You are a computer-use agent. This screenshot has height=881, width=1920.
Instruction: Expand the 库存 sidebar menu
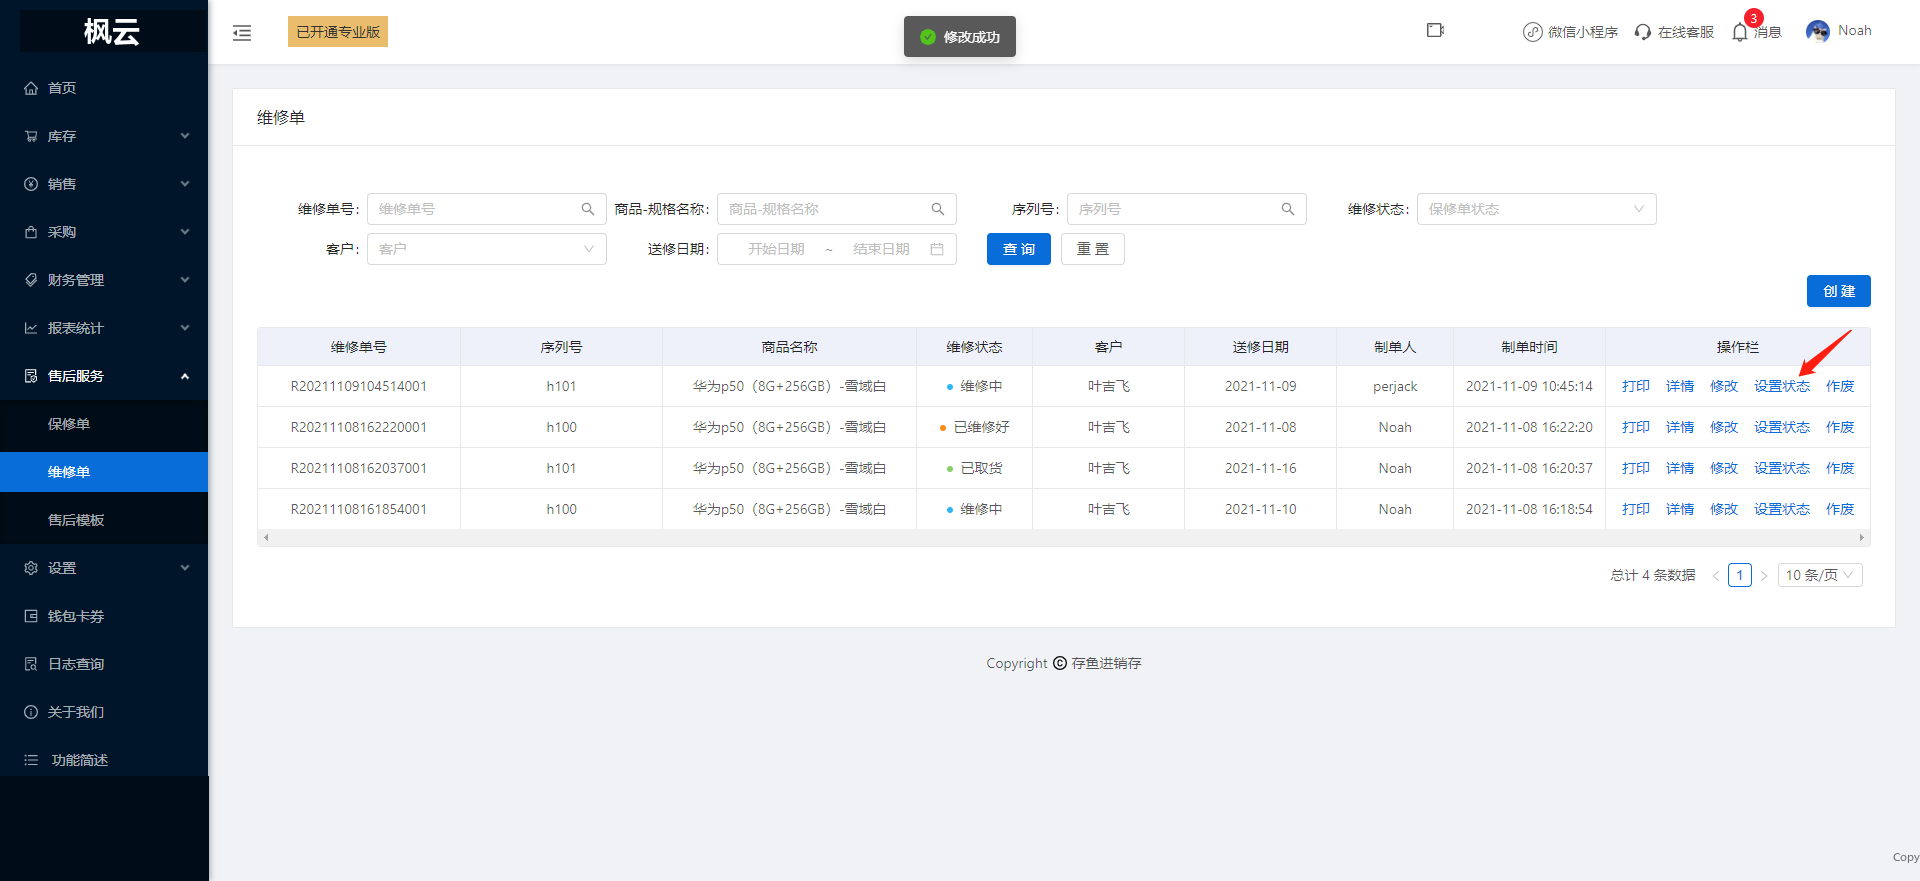point(104,136)
